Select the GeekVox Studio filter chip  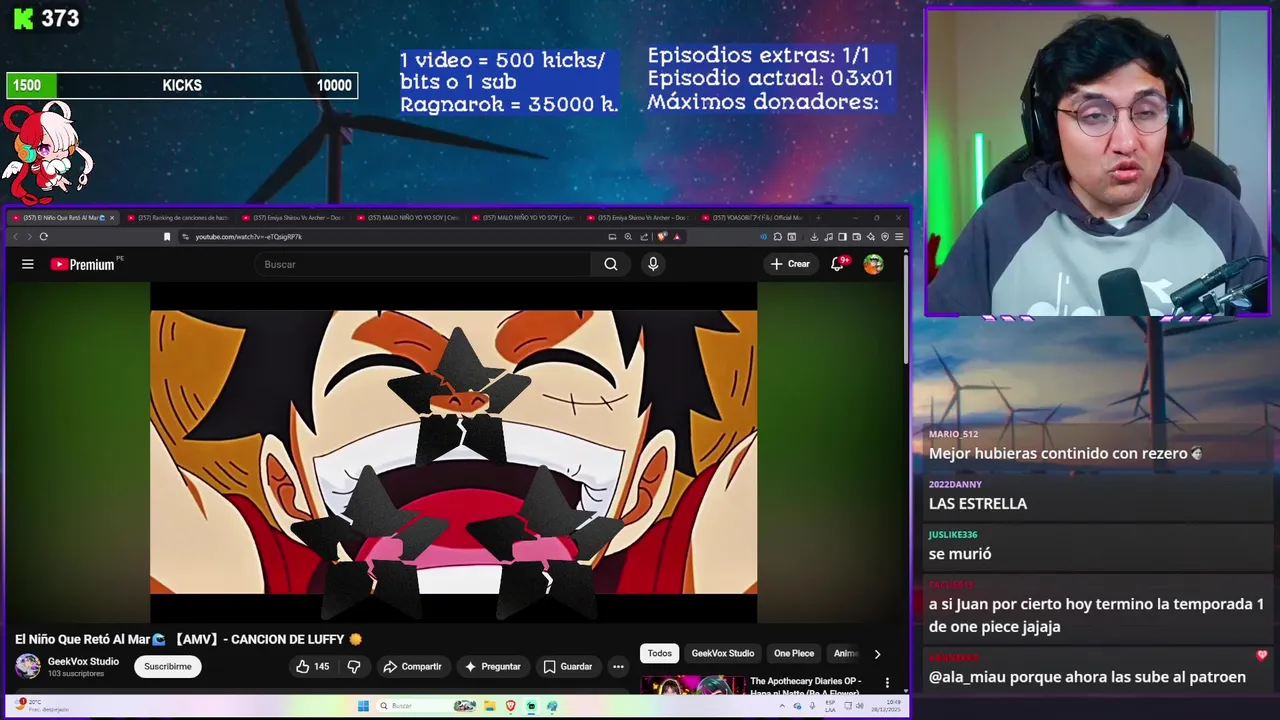tap(723, 653)
